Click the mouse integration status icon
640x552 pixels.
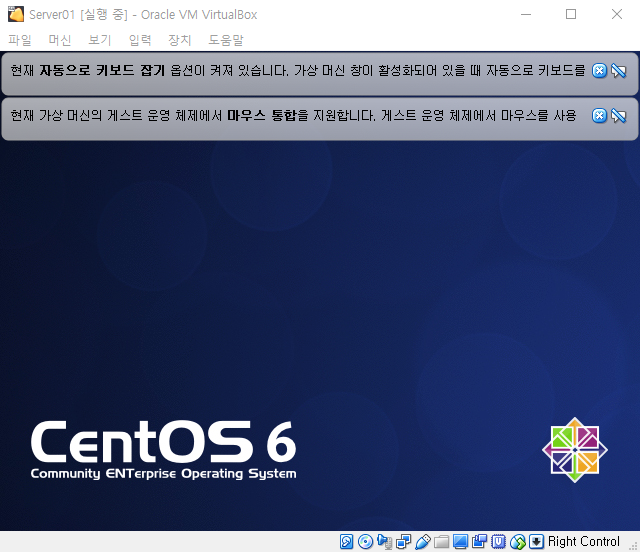(x=518, y=541)
